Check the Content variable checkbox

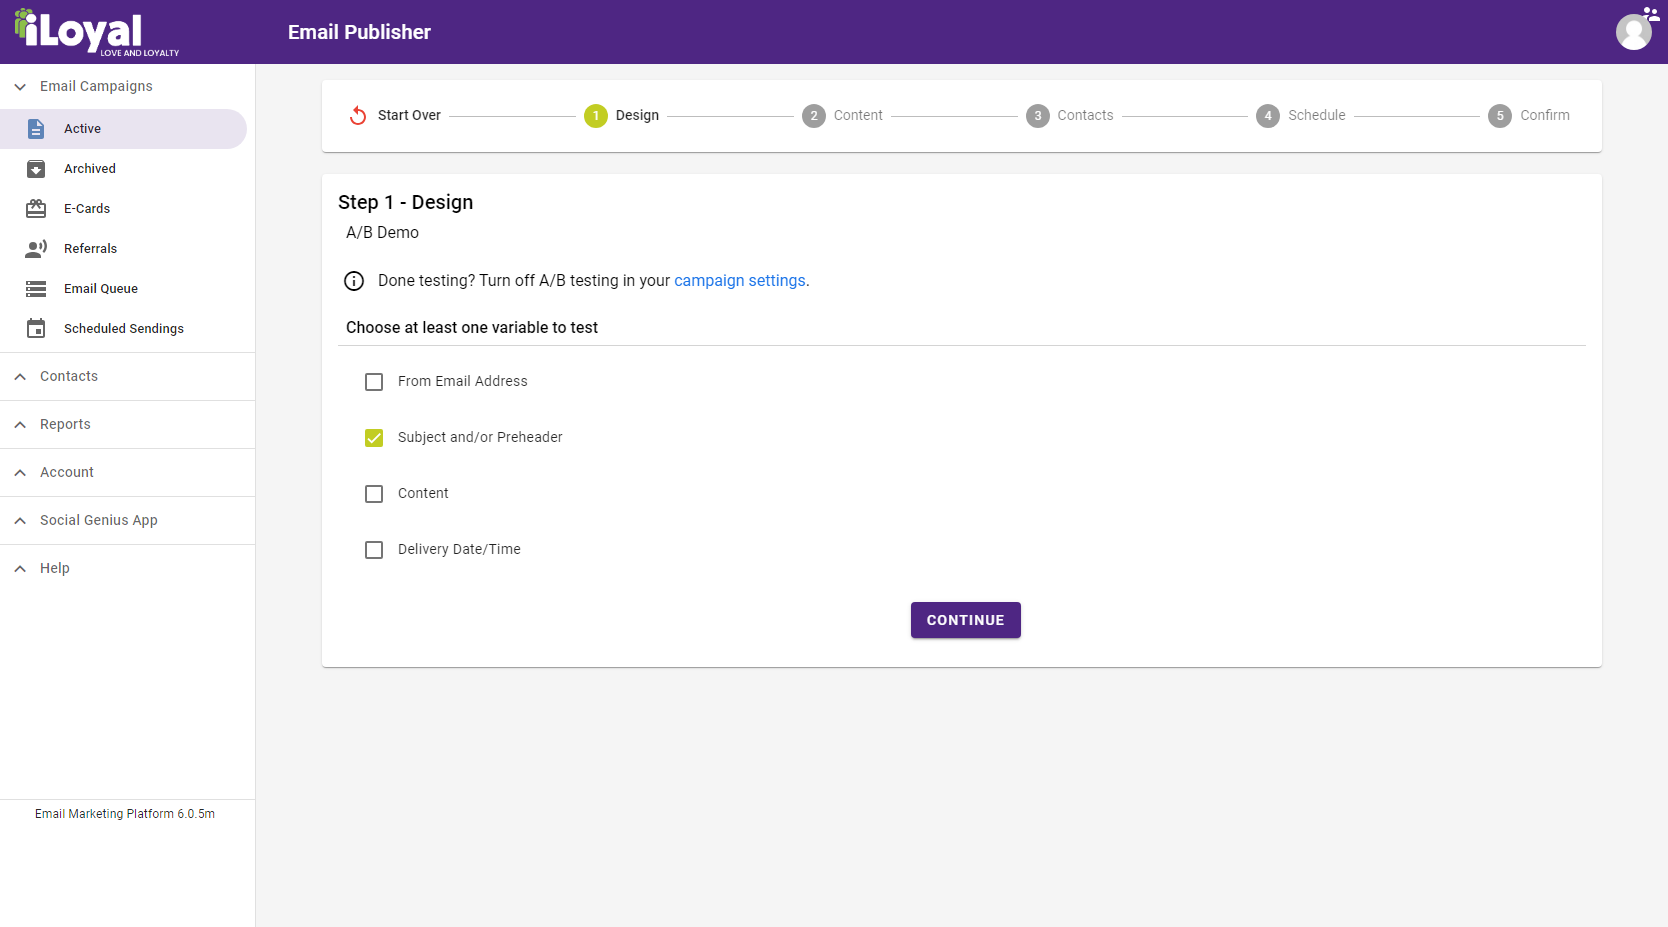[x=374, y=494]
